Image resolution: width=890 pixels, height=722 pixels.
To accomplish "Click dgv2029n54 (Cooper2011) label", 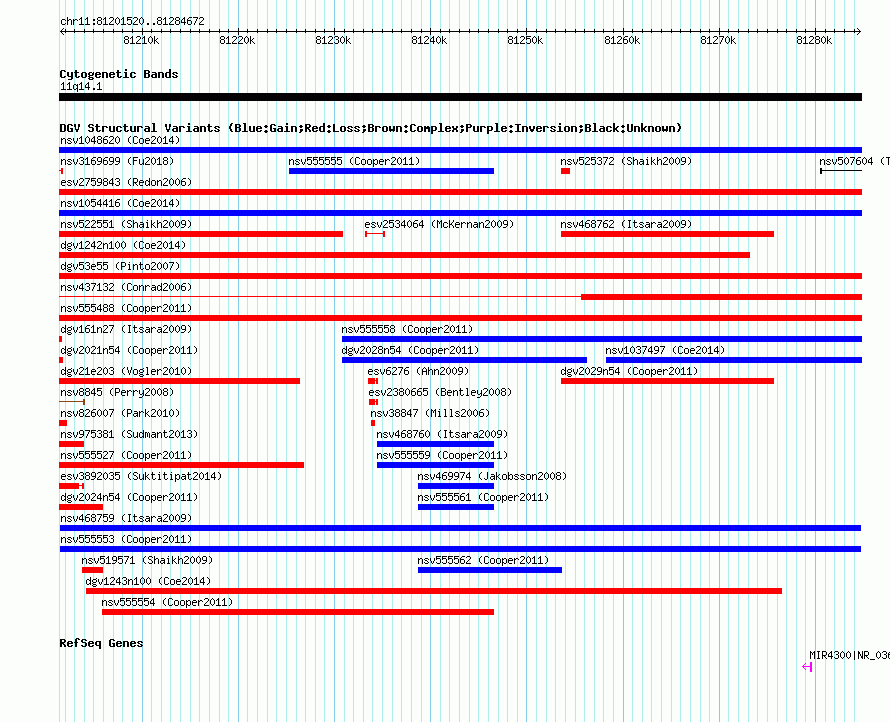I will (x=629, y=371).
